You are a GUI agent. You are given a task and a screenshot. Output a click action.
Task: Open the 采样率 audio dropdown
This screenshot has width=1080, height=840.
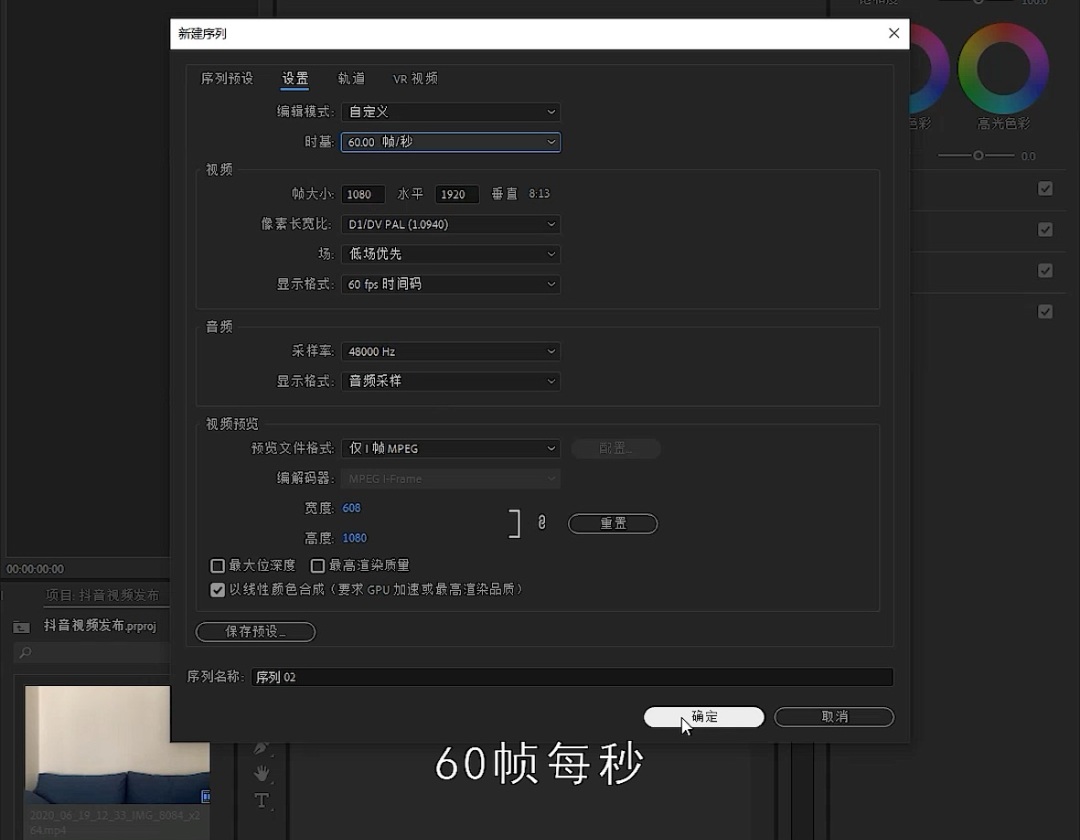450,351
